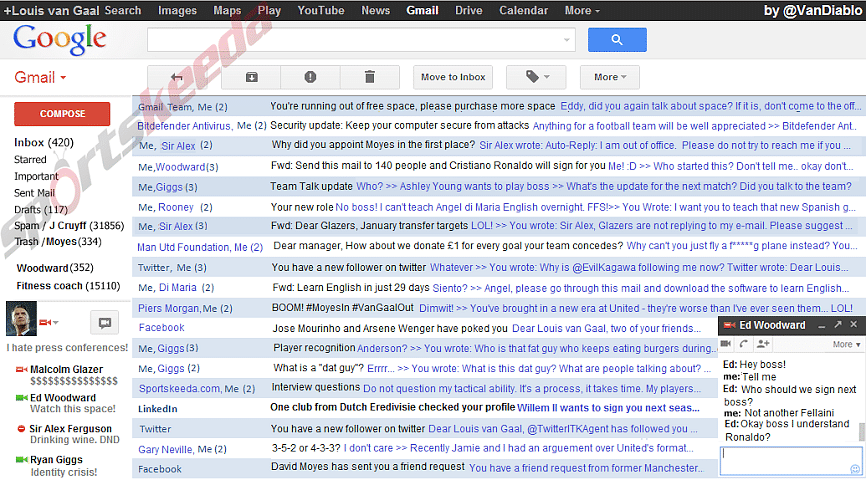Open News in top navigation bar
Screen dimensions: 866x480
point(376,10)
